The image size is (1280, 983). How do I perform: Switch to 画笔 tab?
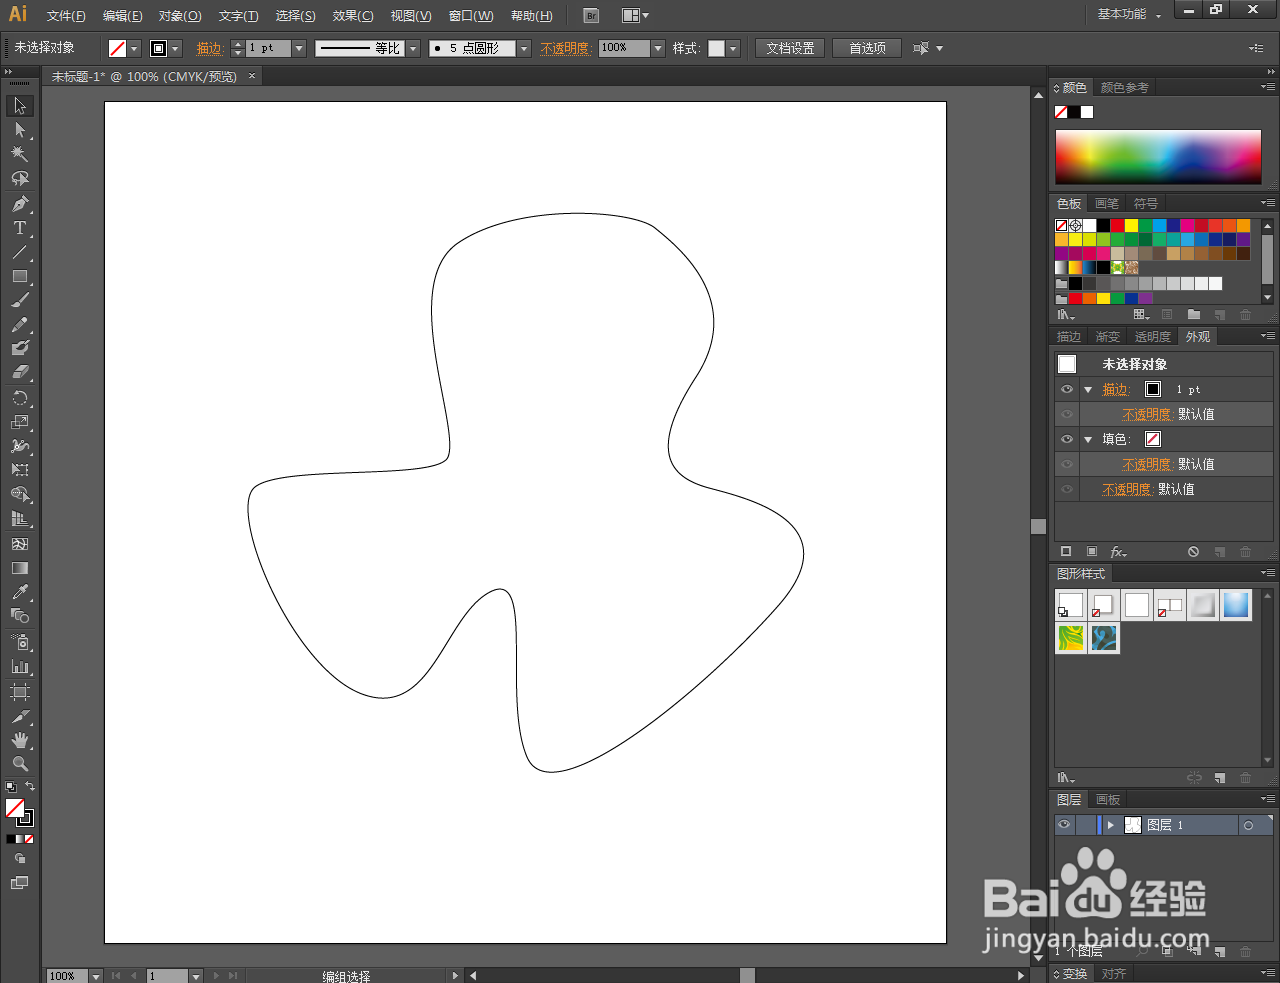click(1107, 203)
